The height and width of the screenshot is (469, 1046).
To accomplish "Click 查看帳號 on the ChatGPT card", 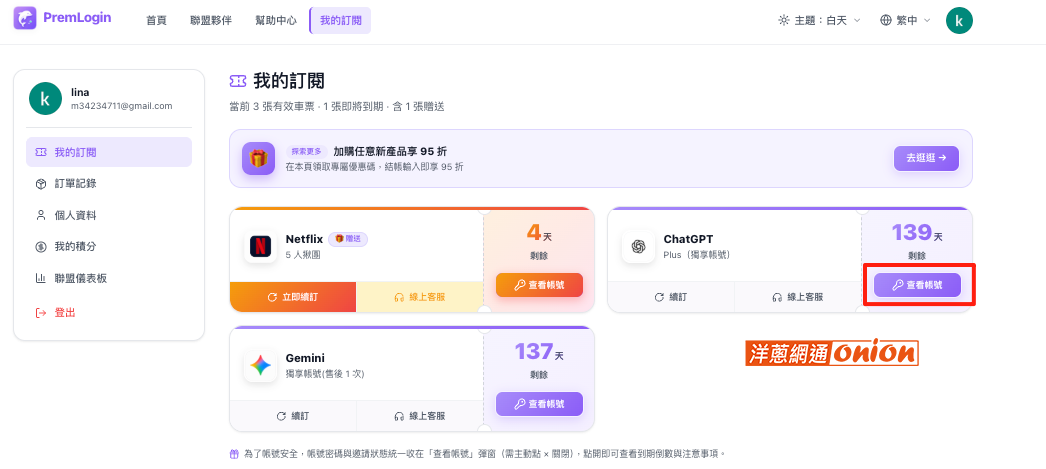I will click(917, 285).
